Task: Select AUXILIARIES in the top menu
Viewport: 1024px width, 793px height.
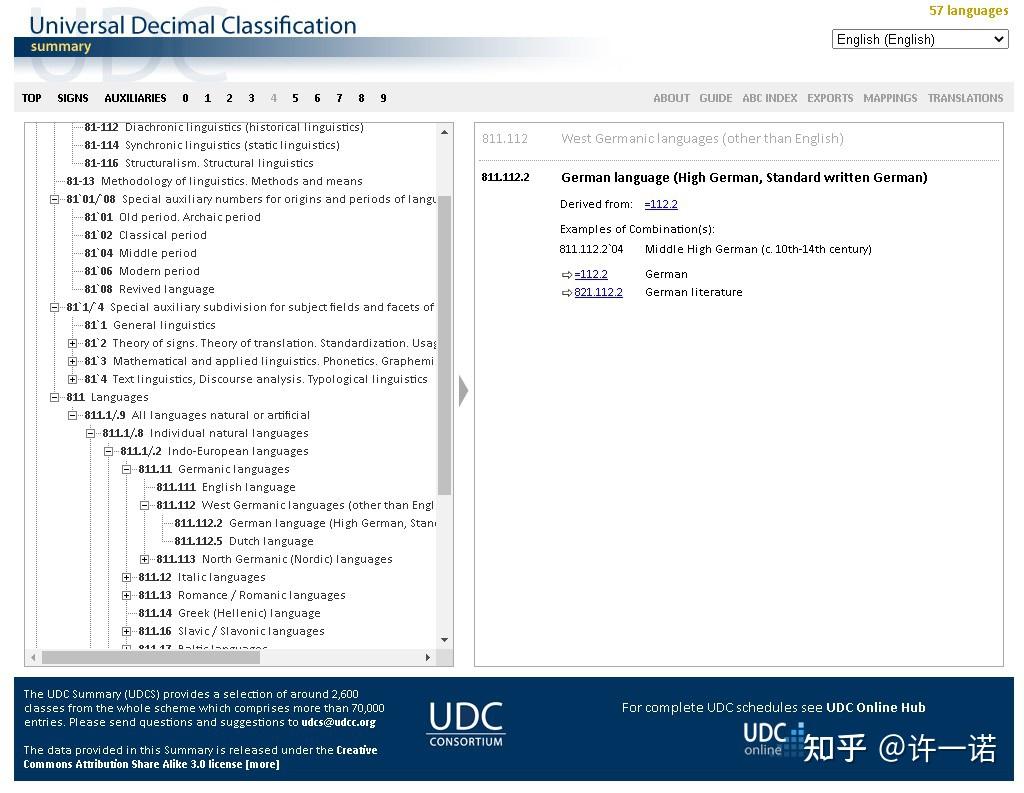Action: [x=135, y=98]
